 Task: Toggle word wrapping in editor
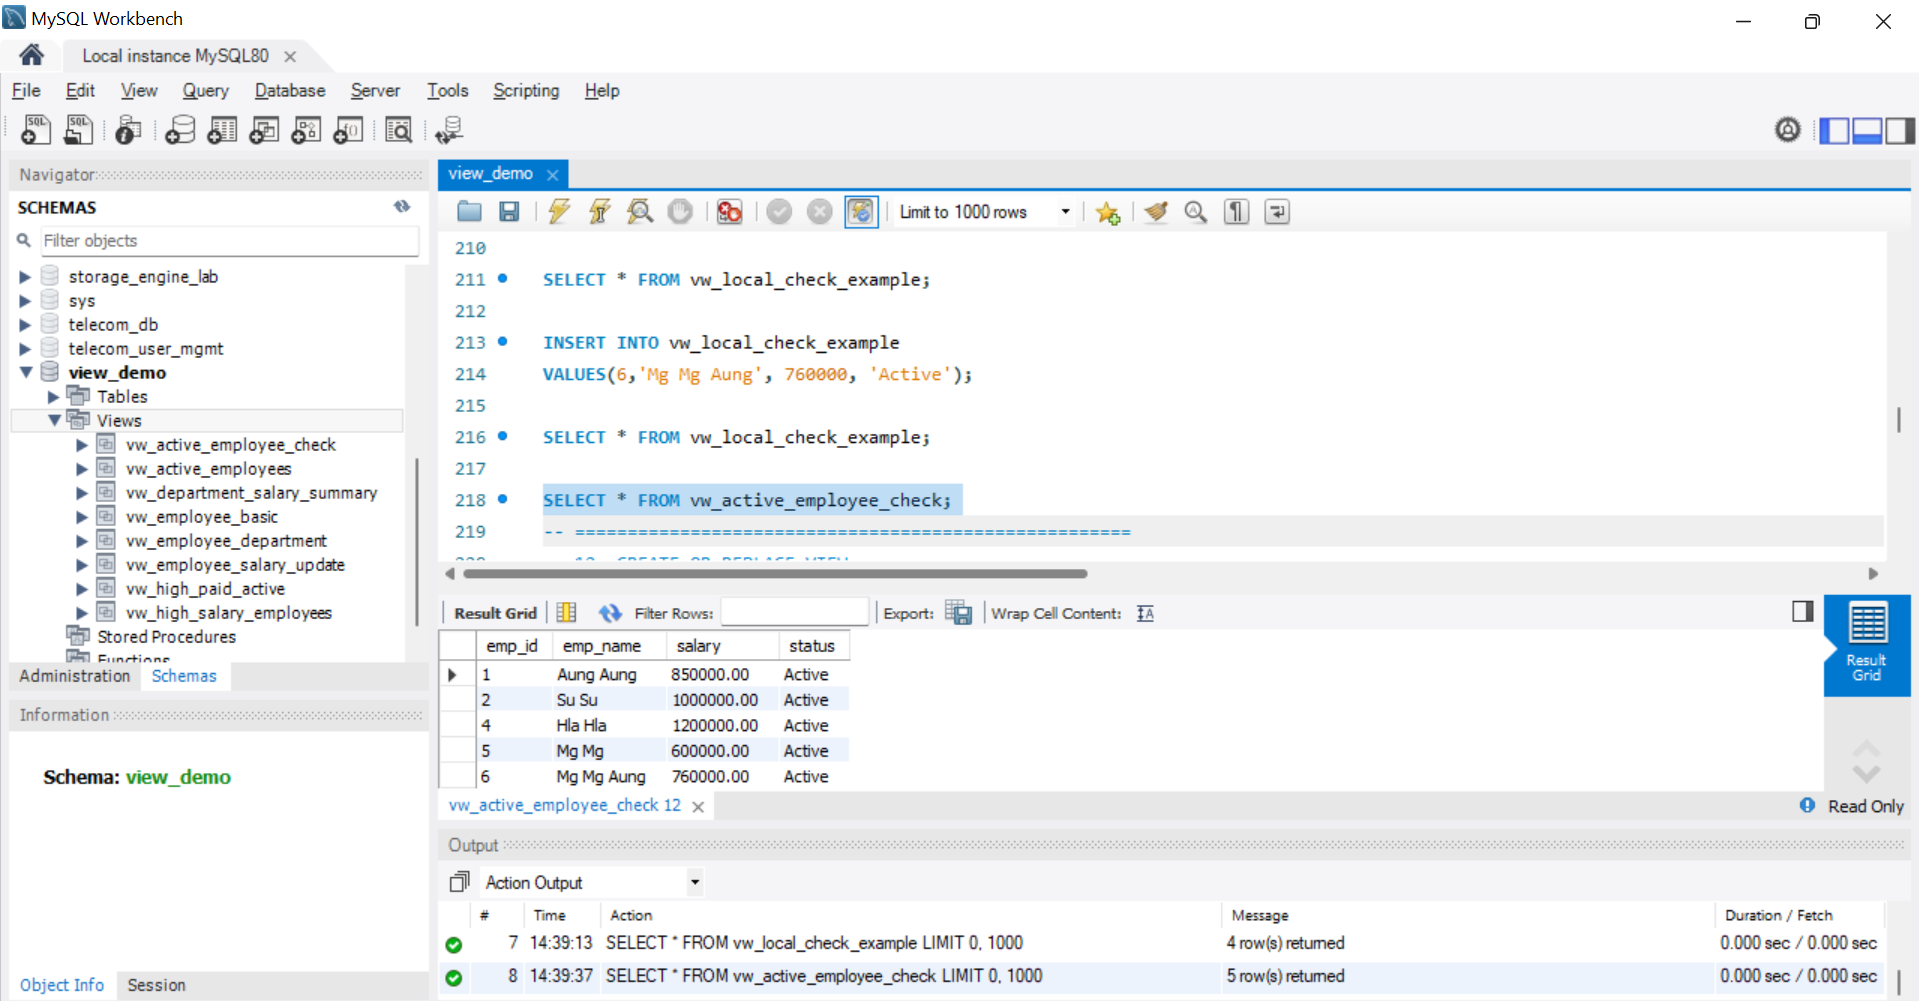pyautogui.click(x=1277, y=211)
